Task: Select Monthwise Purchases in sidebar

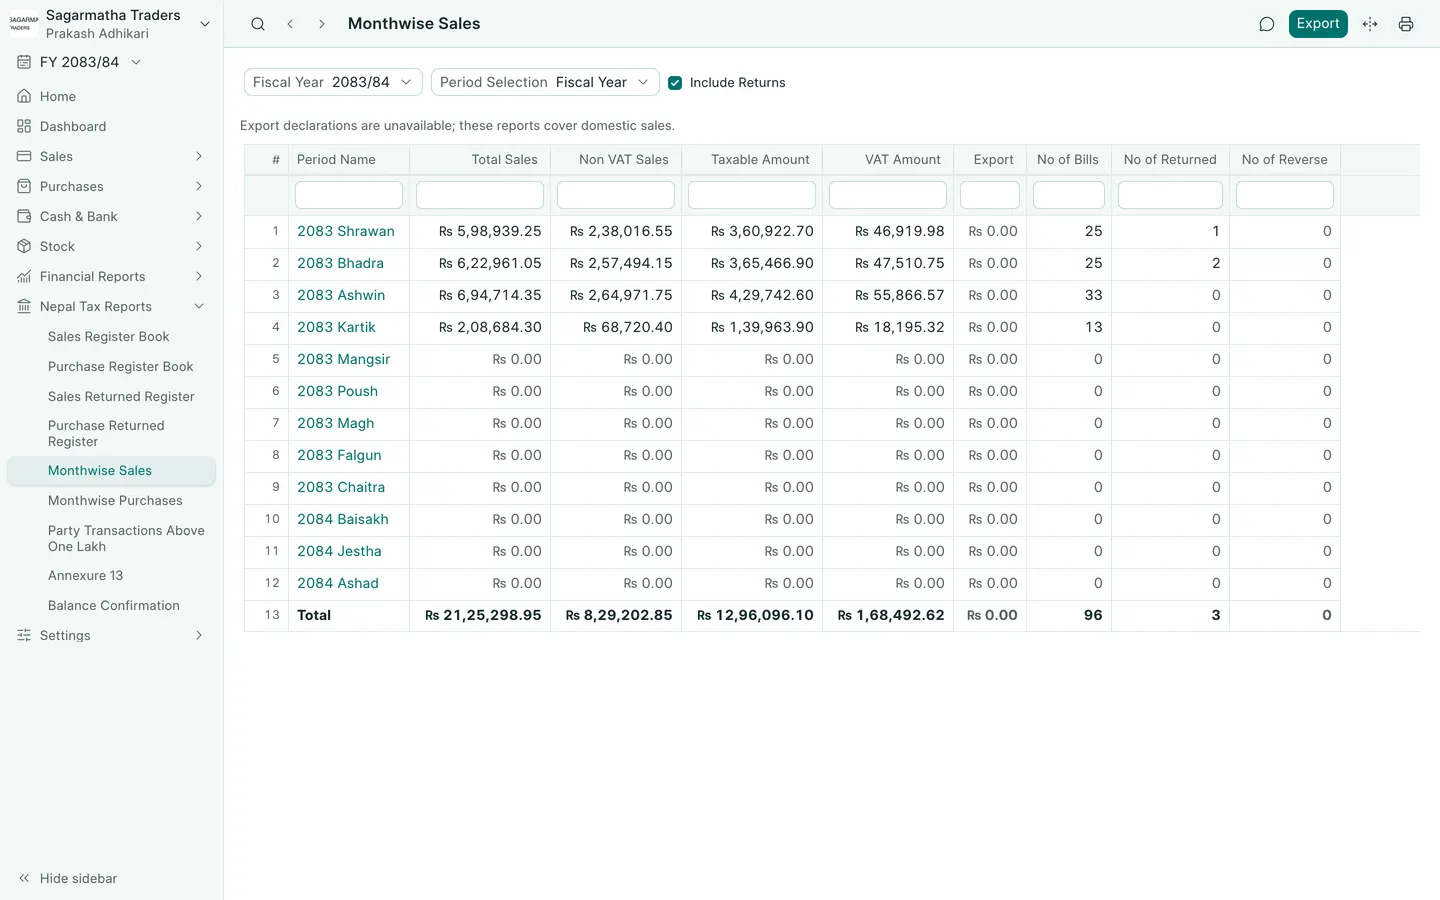Action: [115, 501]
